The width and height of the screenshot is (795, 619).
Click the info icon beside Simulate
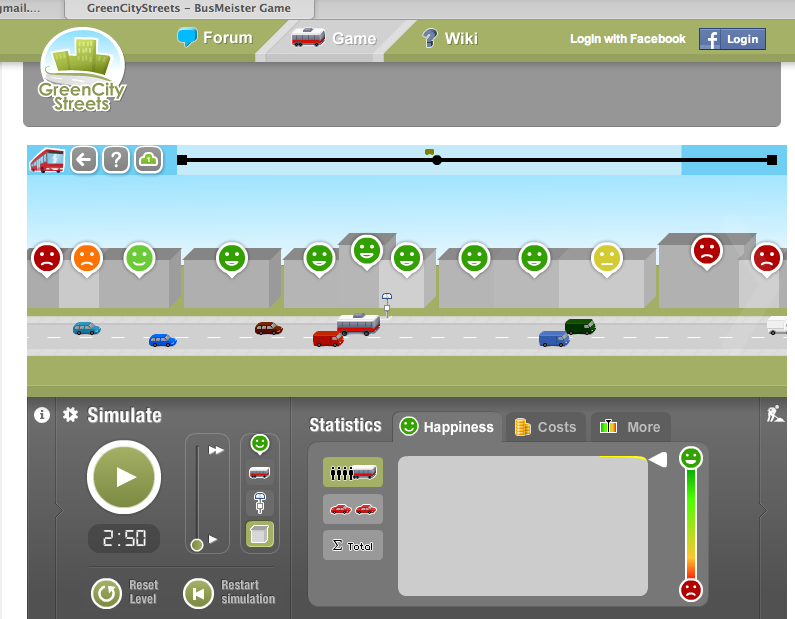(42, 415)
